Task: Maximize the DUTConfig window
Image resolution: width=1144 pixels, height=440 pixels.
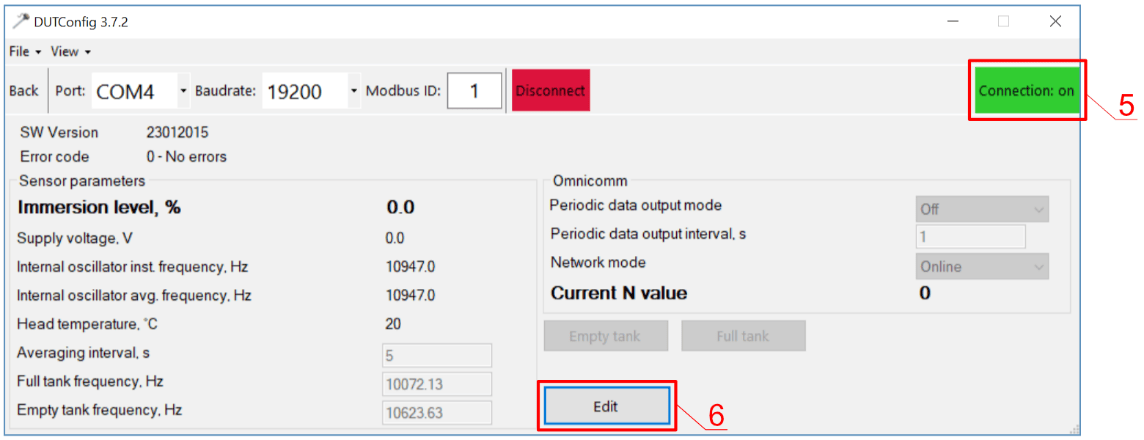Action: click(1003, 21)
